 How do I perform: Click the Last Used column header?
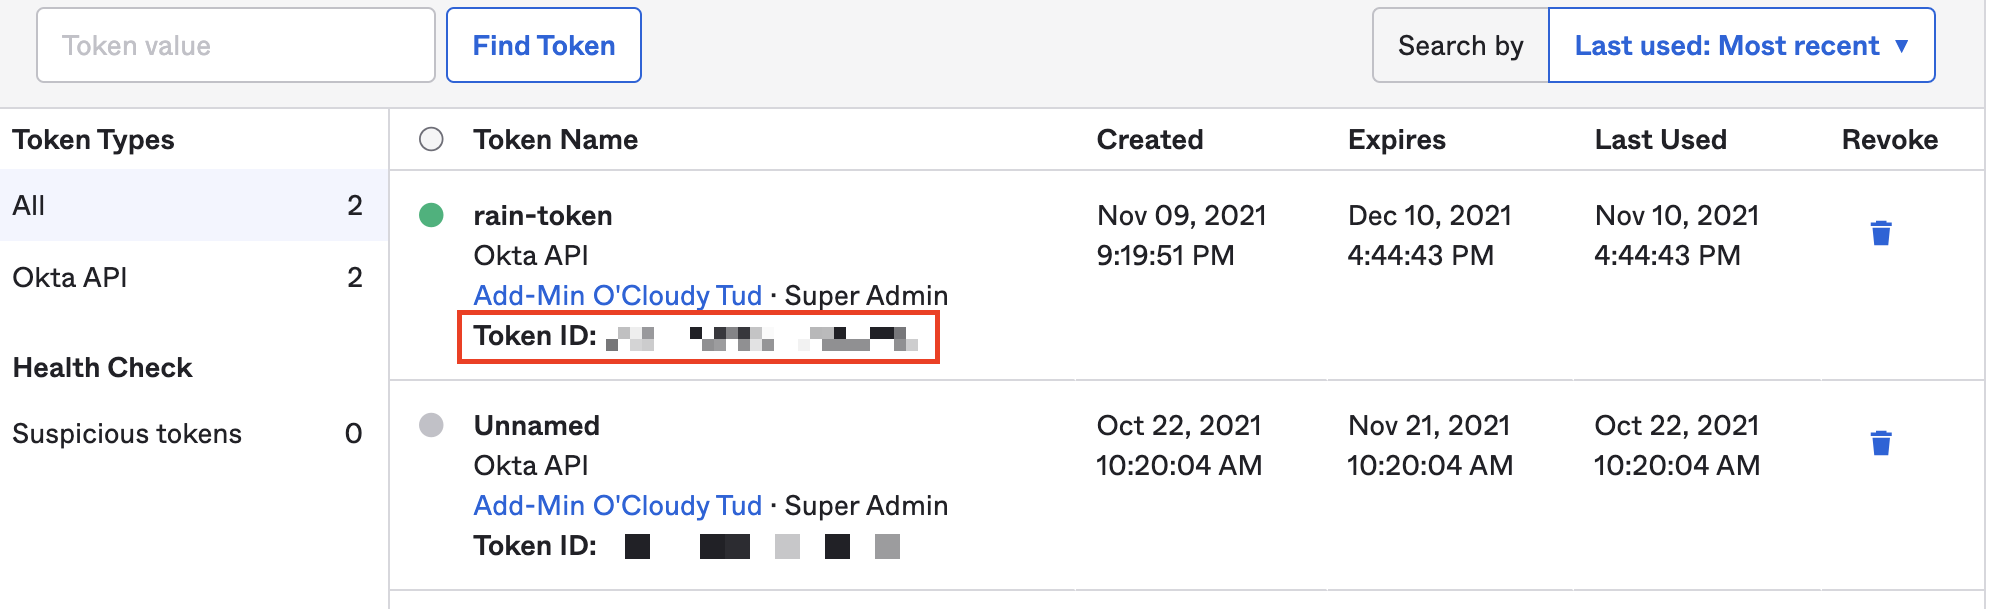(x=1660, y=140)
